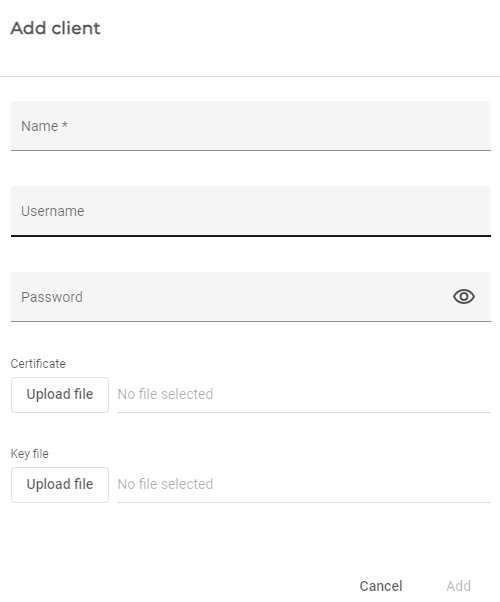
Task: Click the 'Add client' dialog title
Action: (x=55, y=28)
